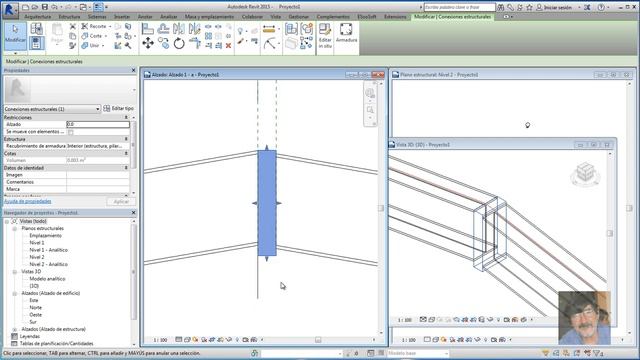Open the Vista ribbon tab
640x360 pixels.
click(276, 17)
